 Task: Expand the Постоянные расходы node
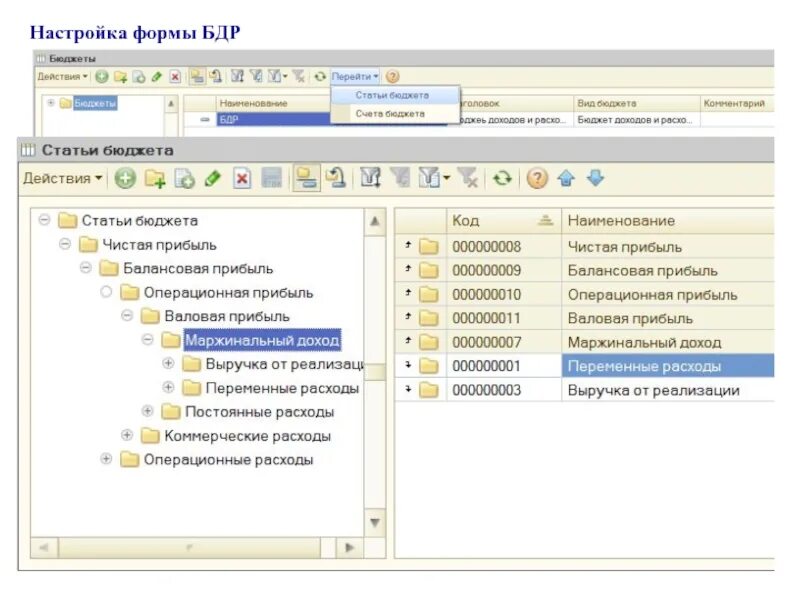[147, 411]
